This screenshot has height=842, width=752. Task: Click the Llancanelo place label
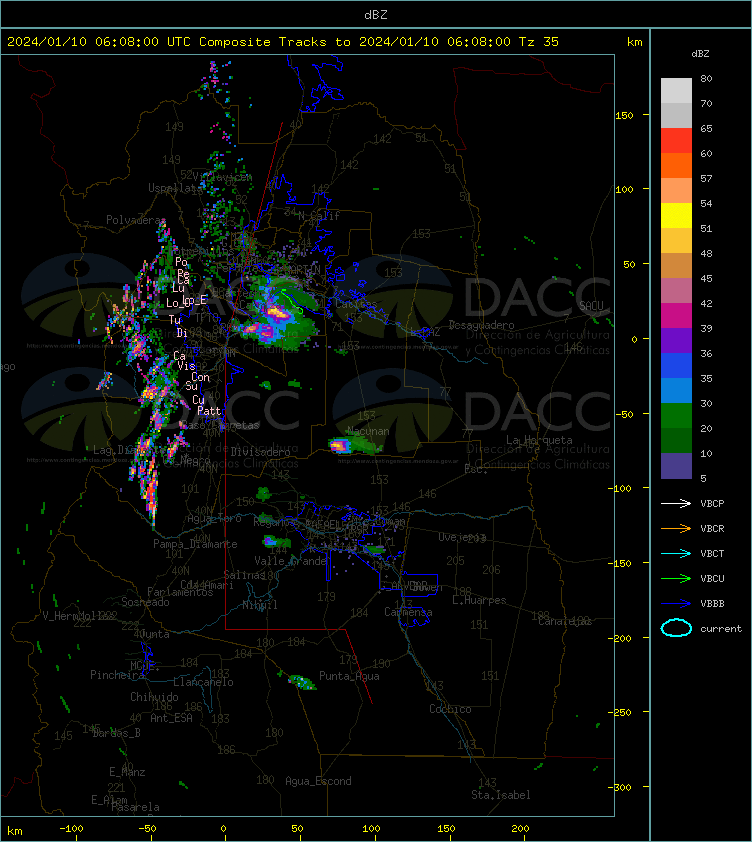[x=203, y=682]
